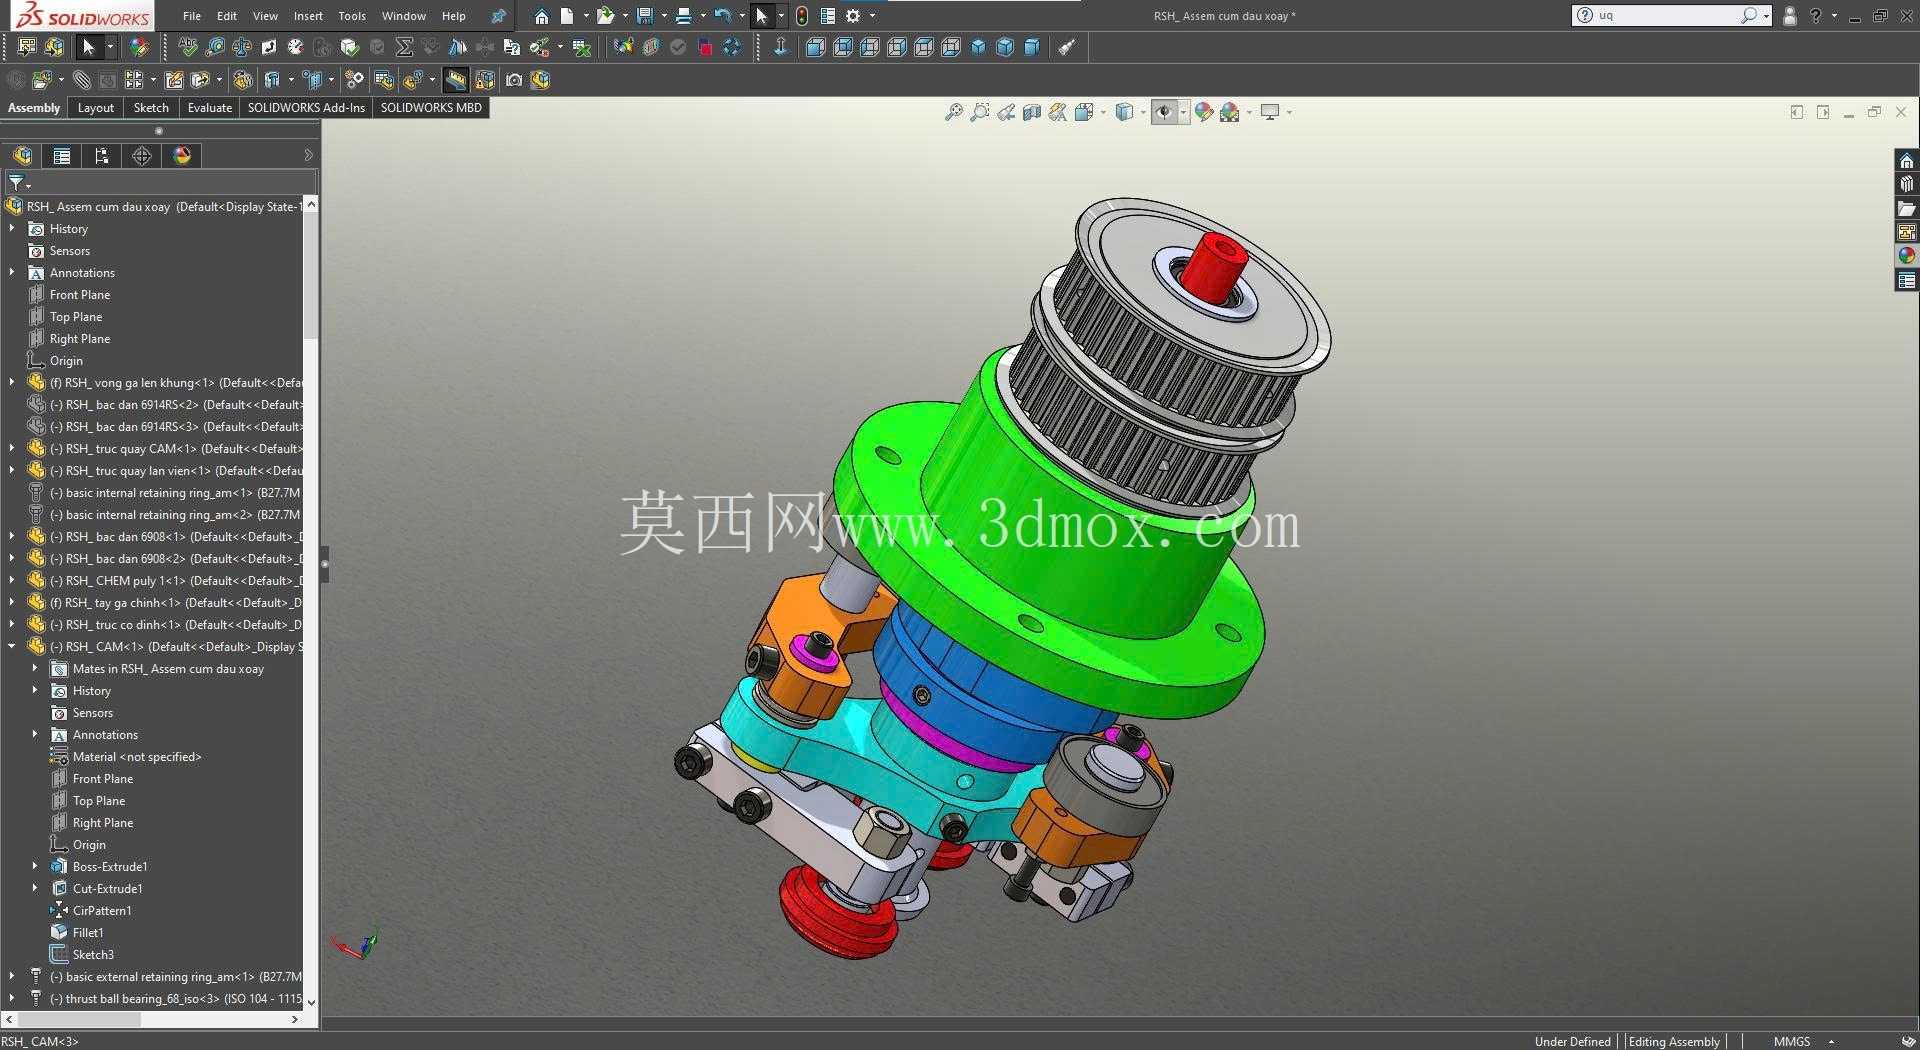The image size is (1920, 1050).
Task: Open the Design Library task pane icon
Action: [1907, 184]
